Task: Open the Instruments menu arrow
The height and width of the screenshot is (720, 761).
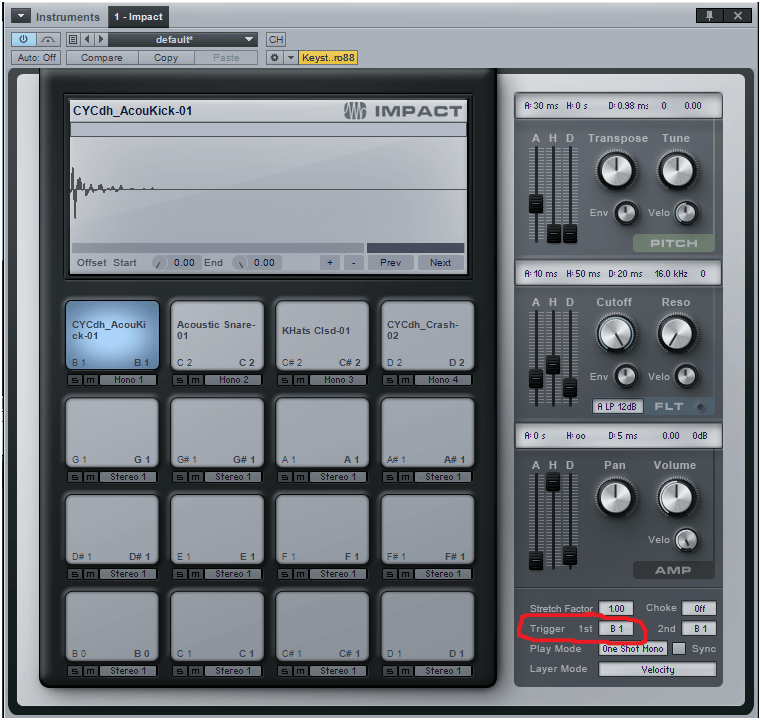Action: point(21,16)
